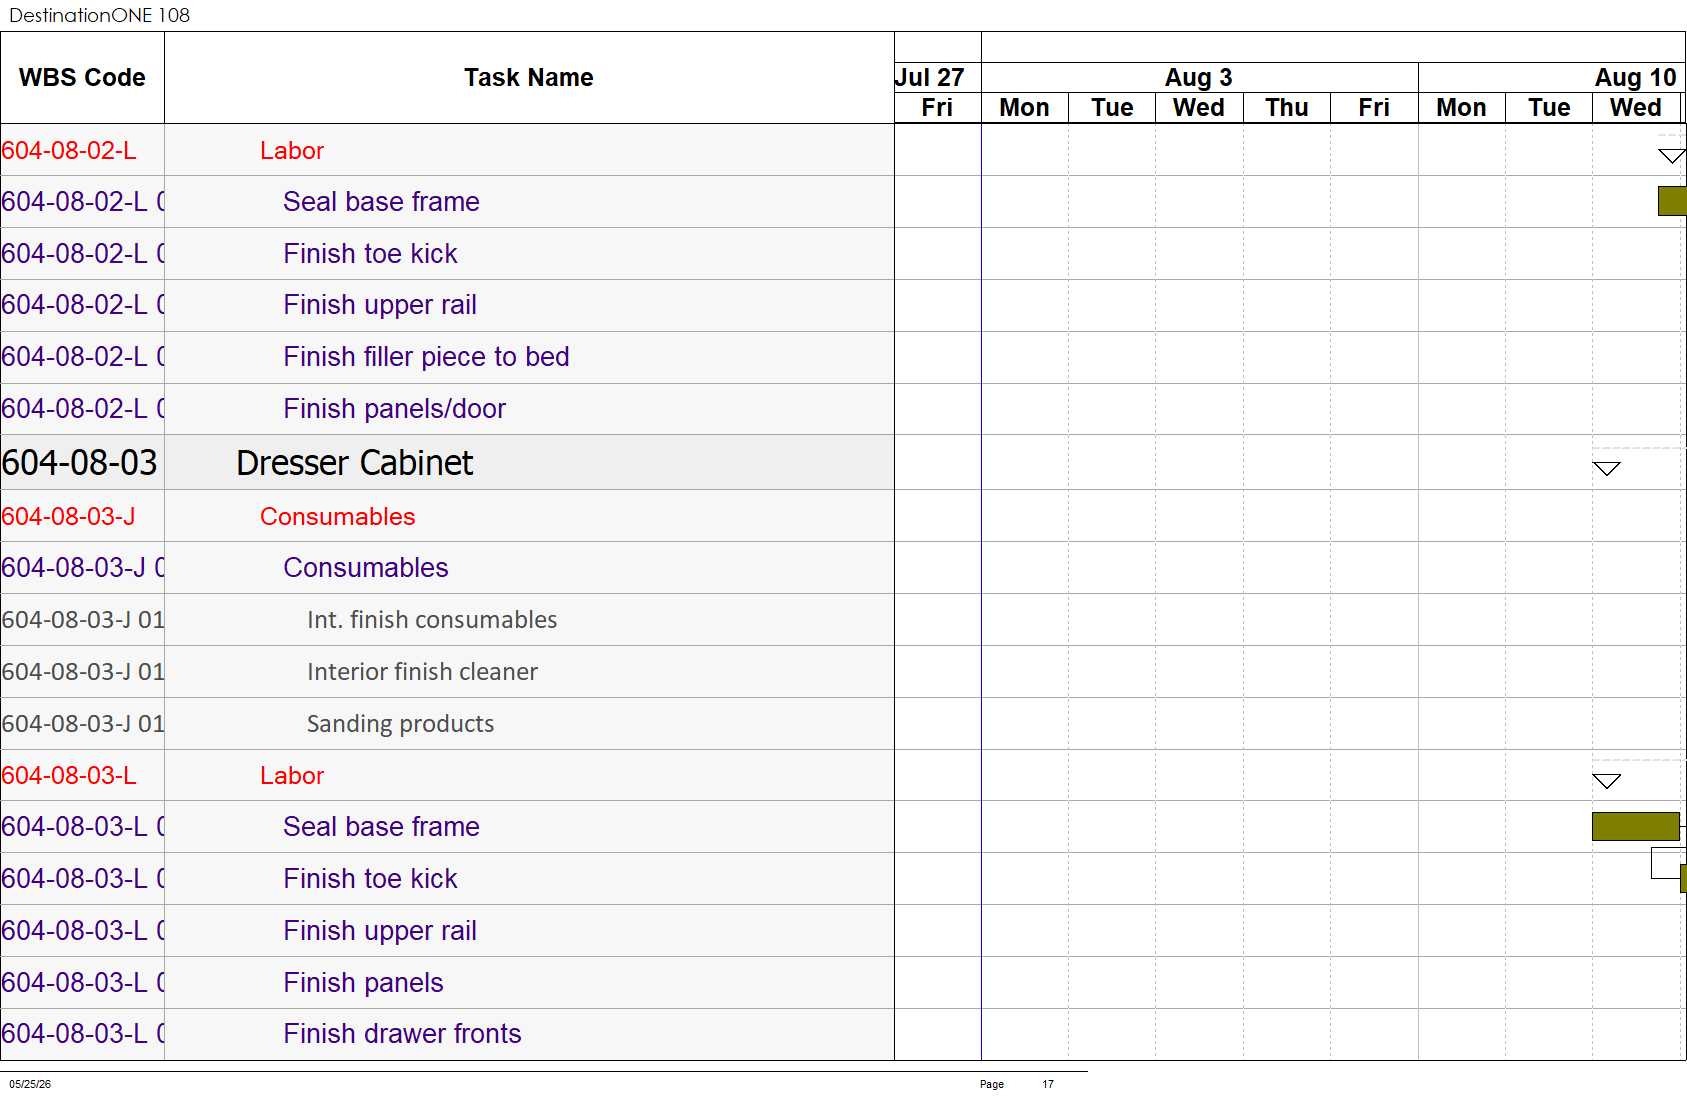
Task: Click the white Finish toe kick dependency box
Action: tap(1665, 863)
